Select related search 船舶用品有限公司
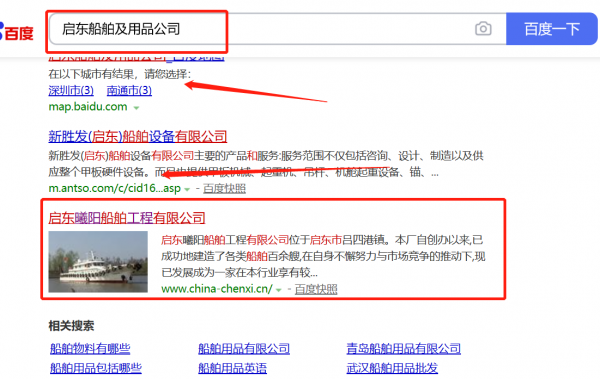 click(x=244, y=348)
